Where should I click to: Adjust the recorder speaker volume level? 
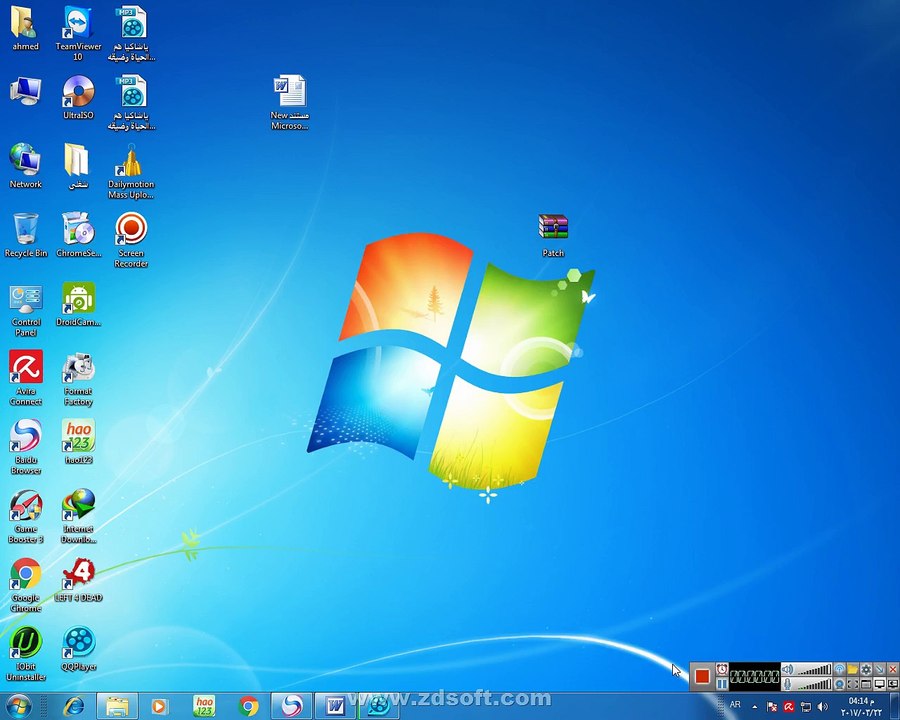pos(813,670)
